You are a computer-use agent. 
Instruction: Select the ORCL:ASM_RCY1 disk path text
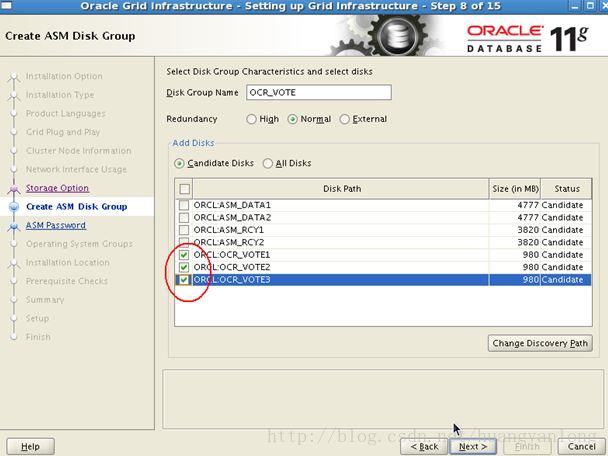click(228, 230)
